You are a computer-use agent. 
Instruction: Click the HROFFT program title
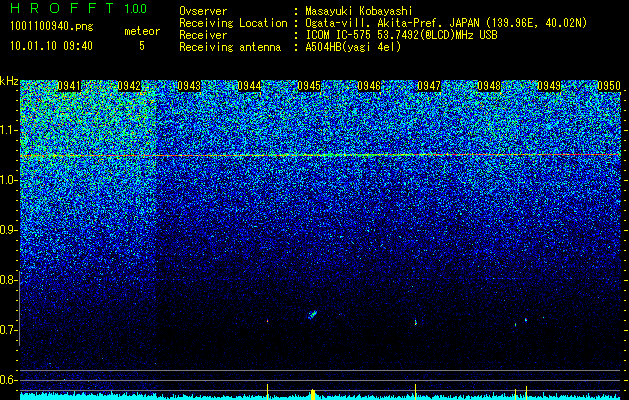[62, 8]
